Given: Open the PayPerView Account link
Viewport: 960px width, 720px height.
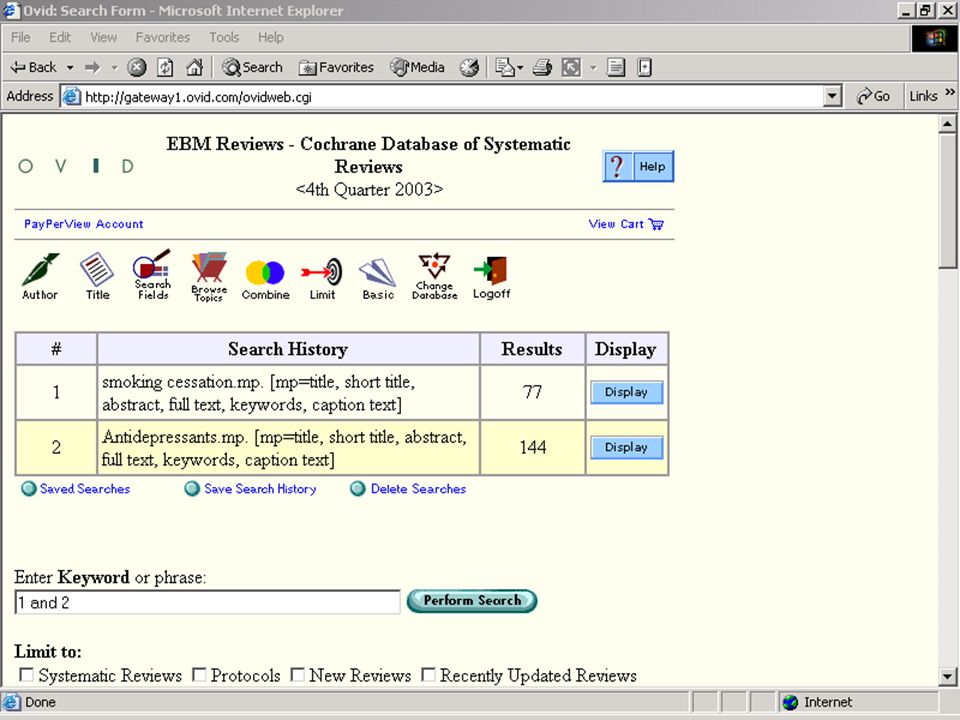Looking at the screenshot, I should [x=83, y=224].
